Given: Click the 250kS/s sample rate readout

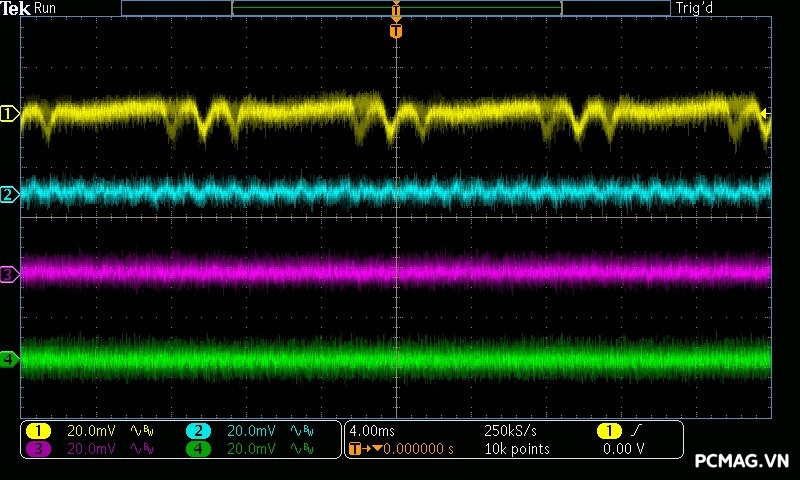Looking at the screenshot, I should (x=509, y=430).
